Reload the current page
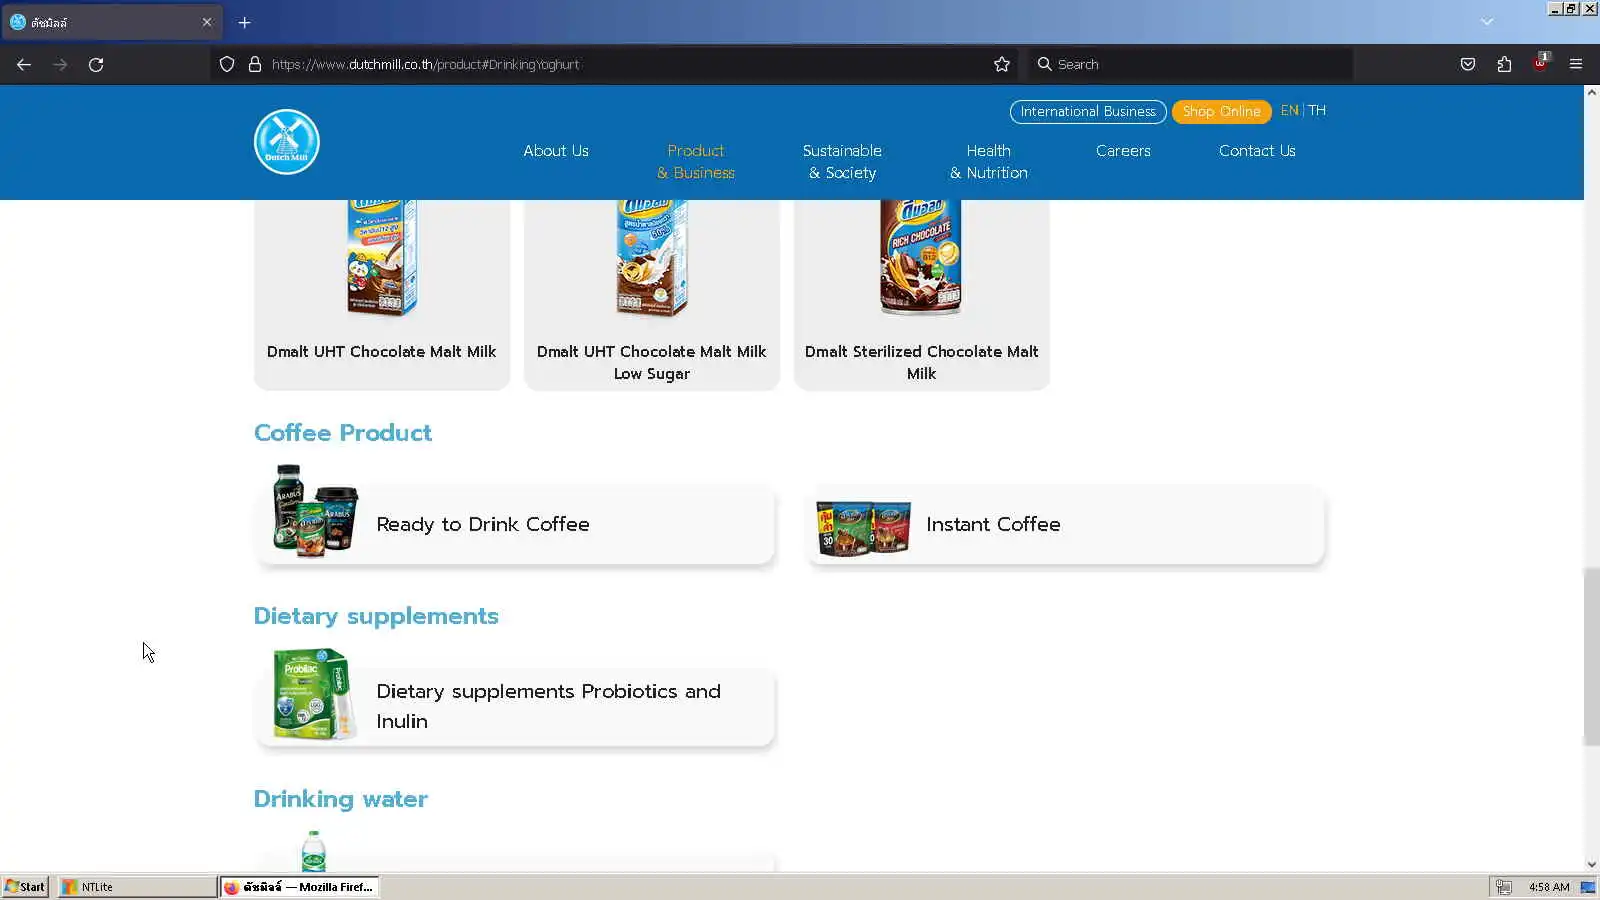This screenshot has width=1600, height=900. 96,64
